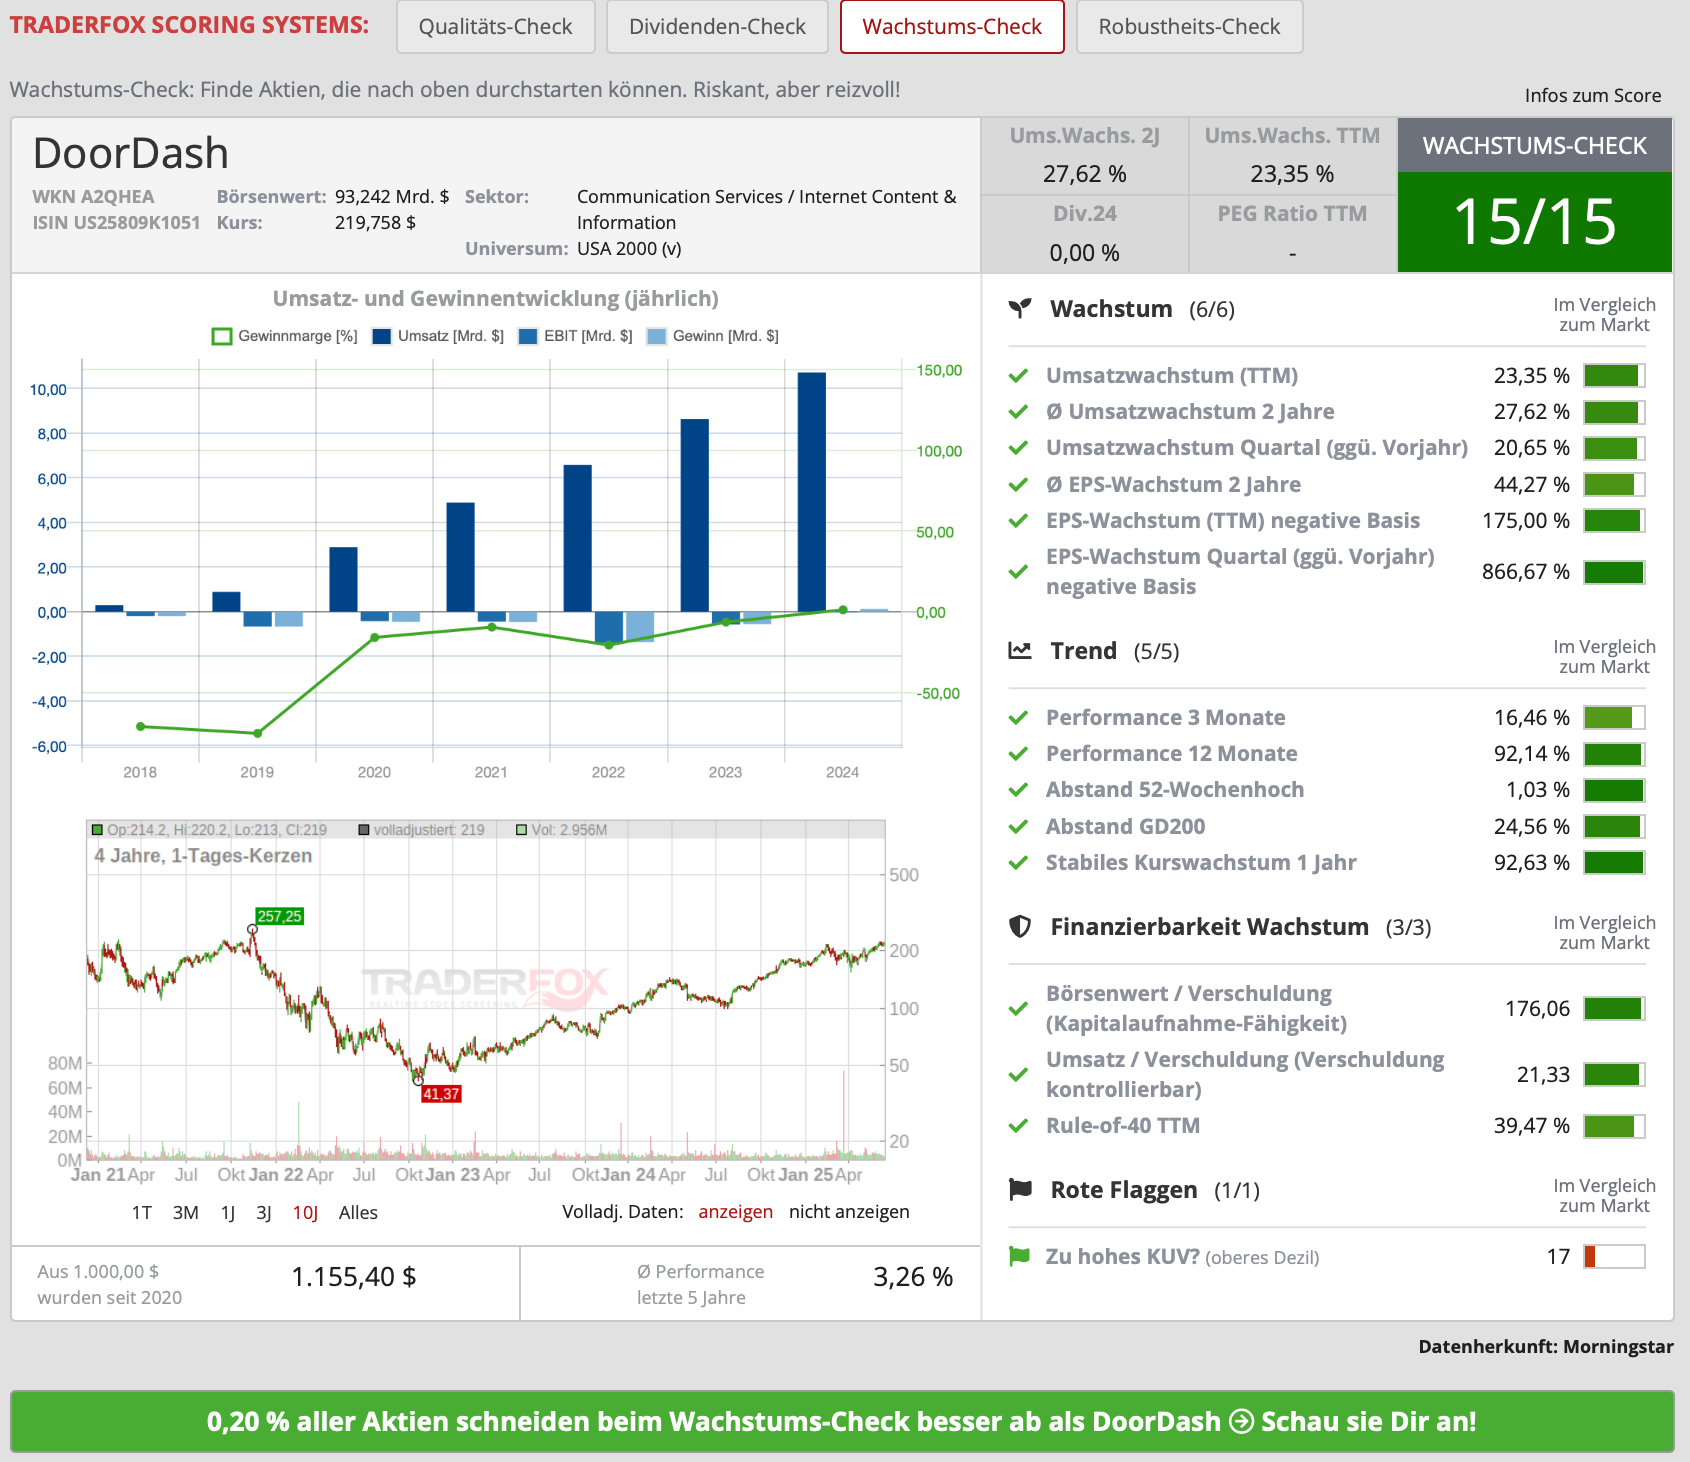
Task: Click the DoorDash company title
Action: pyautogui.click(x=131, y=153)
